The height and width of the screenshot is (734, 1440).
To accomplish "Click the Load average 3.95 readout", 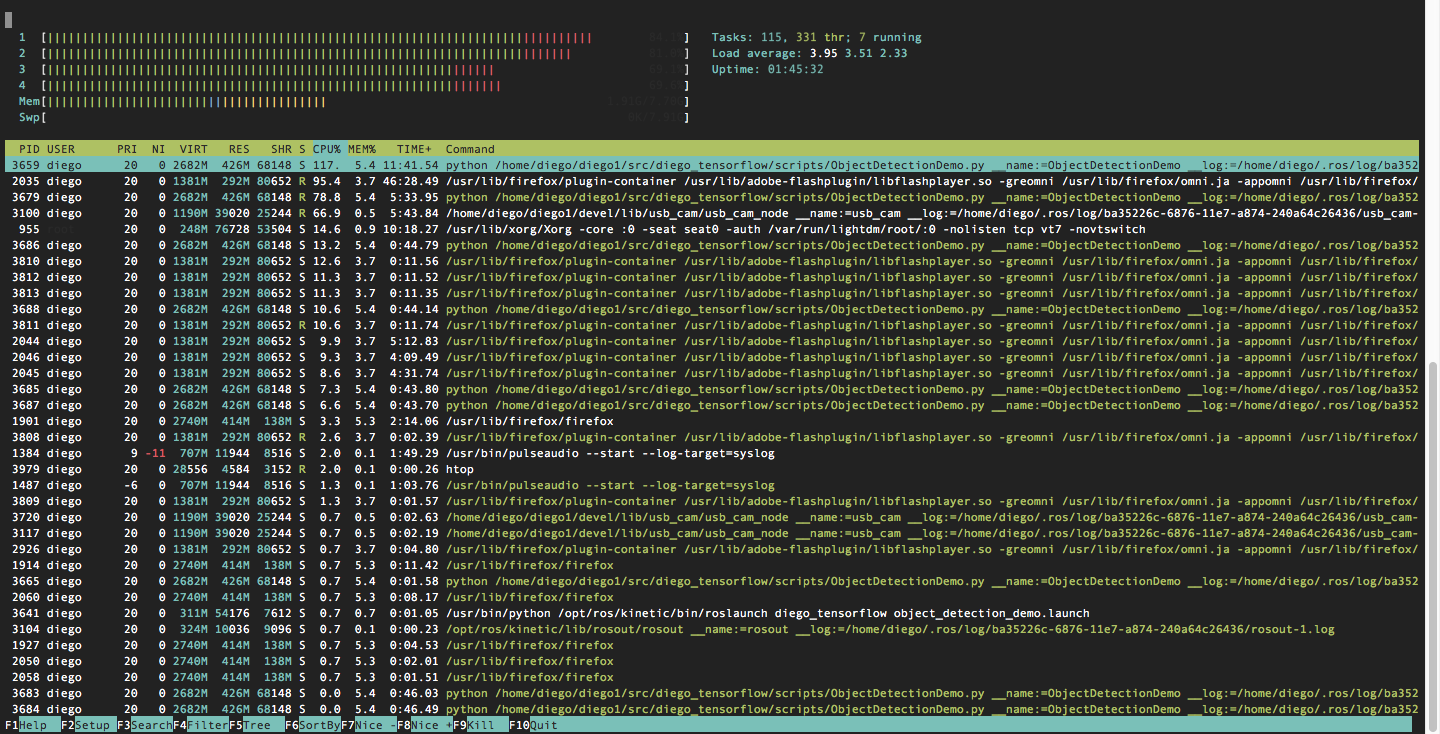I will (809, 54).
